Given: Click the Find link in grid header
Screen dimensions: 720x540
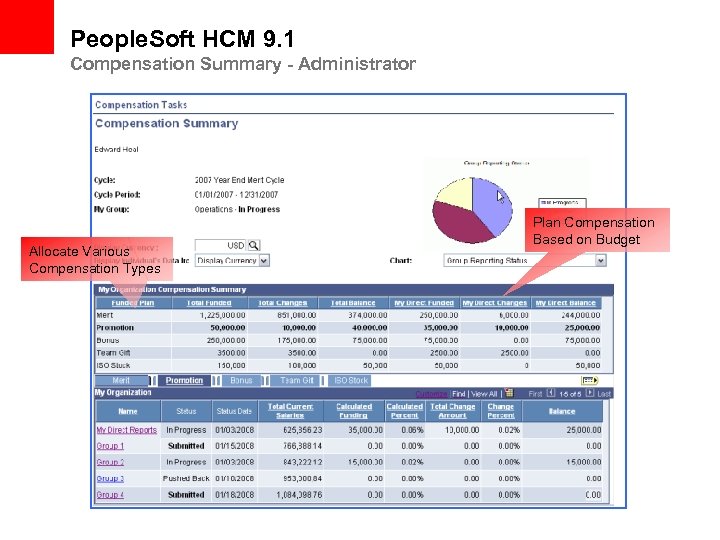Looking at the screenshot, I should [458, 394].
